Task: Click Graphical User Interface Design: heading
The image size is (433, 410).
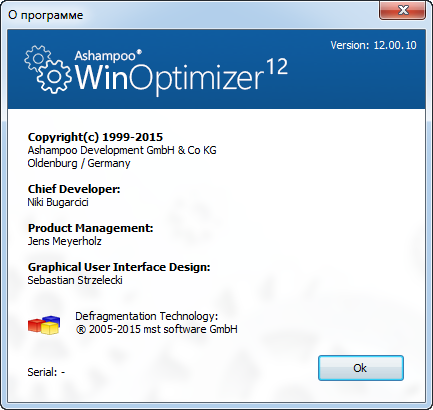Action: (x=119, y=267)
